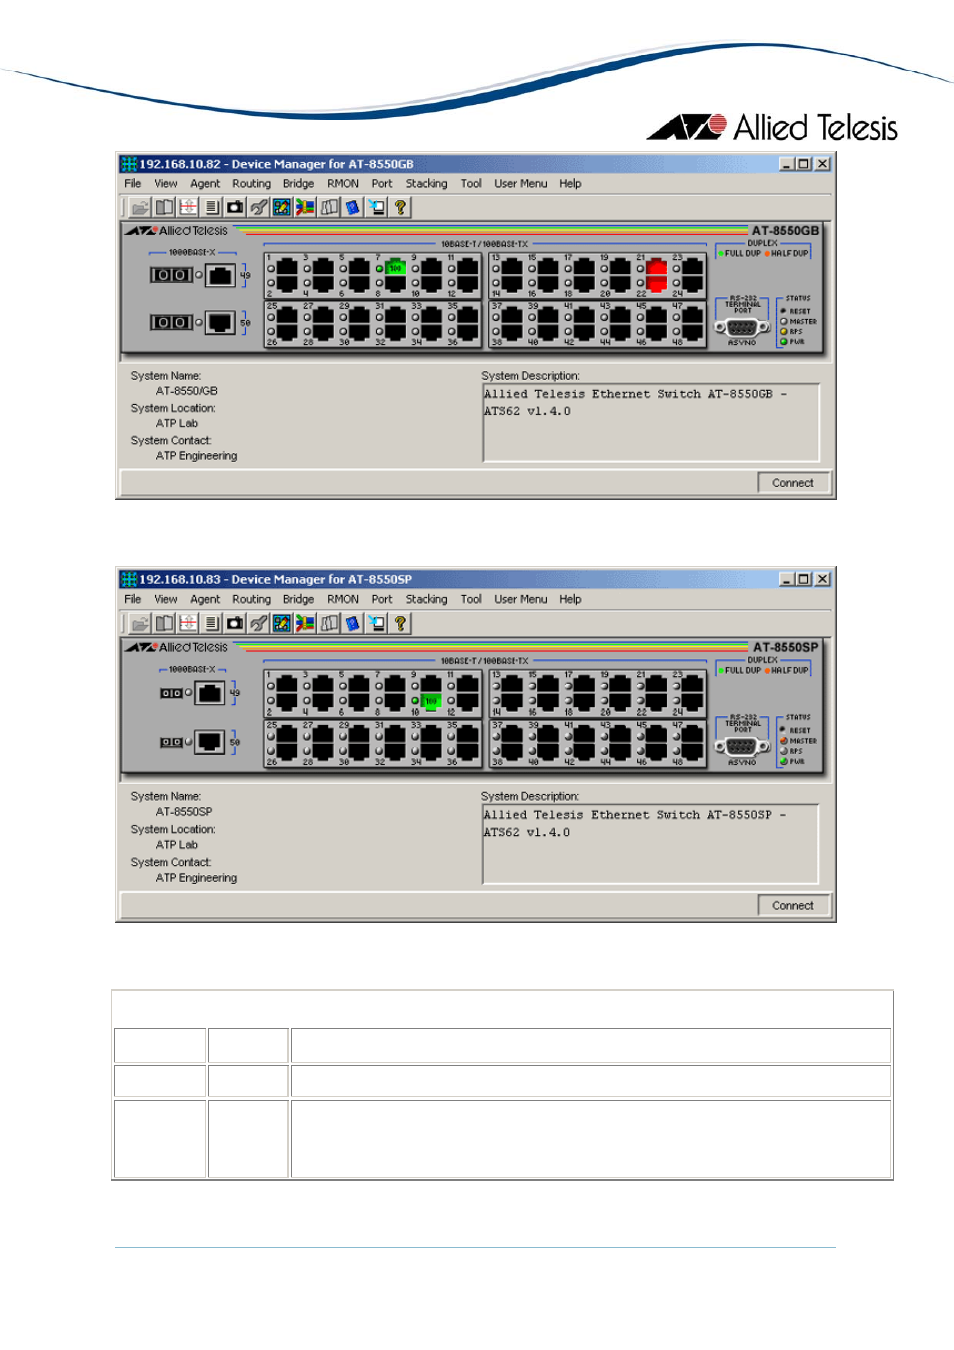Terminal monitor icon in AT-8550GB toolbar
Image resolution: width=954 pixels, height=1350 pixels.
coord(376,207)
